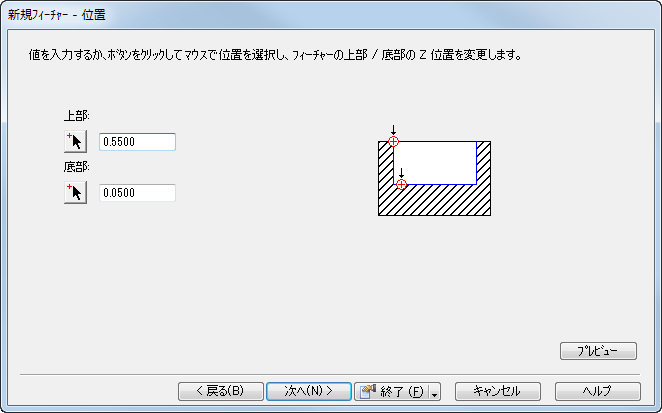The width and height of the screenshot is (662, 413).
Task: Click the 上部: label text
Action: [77, 116]
